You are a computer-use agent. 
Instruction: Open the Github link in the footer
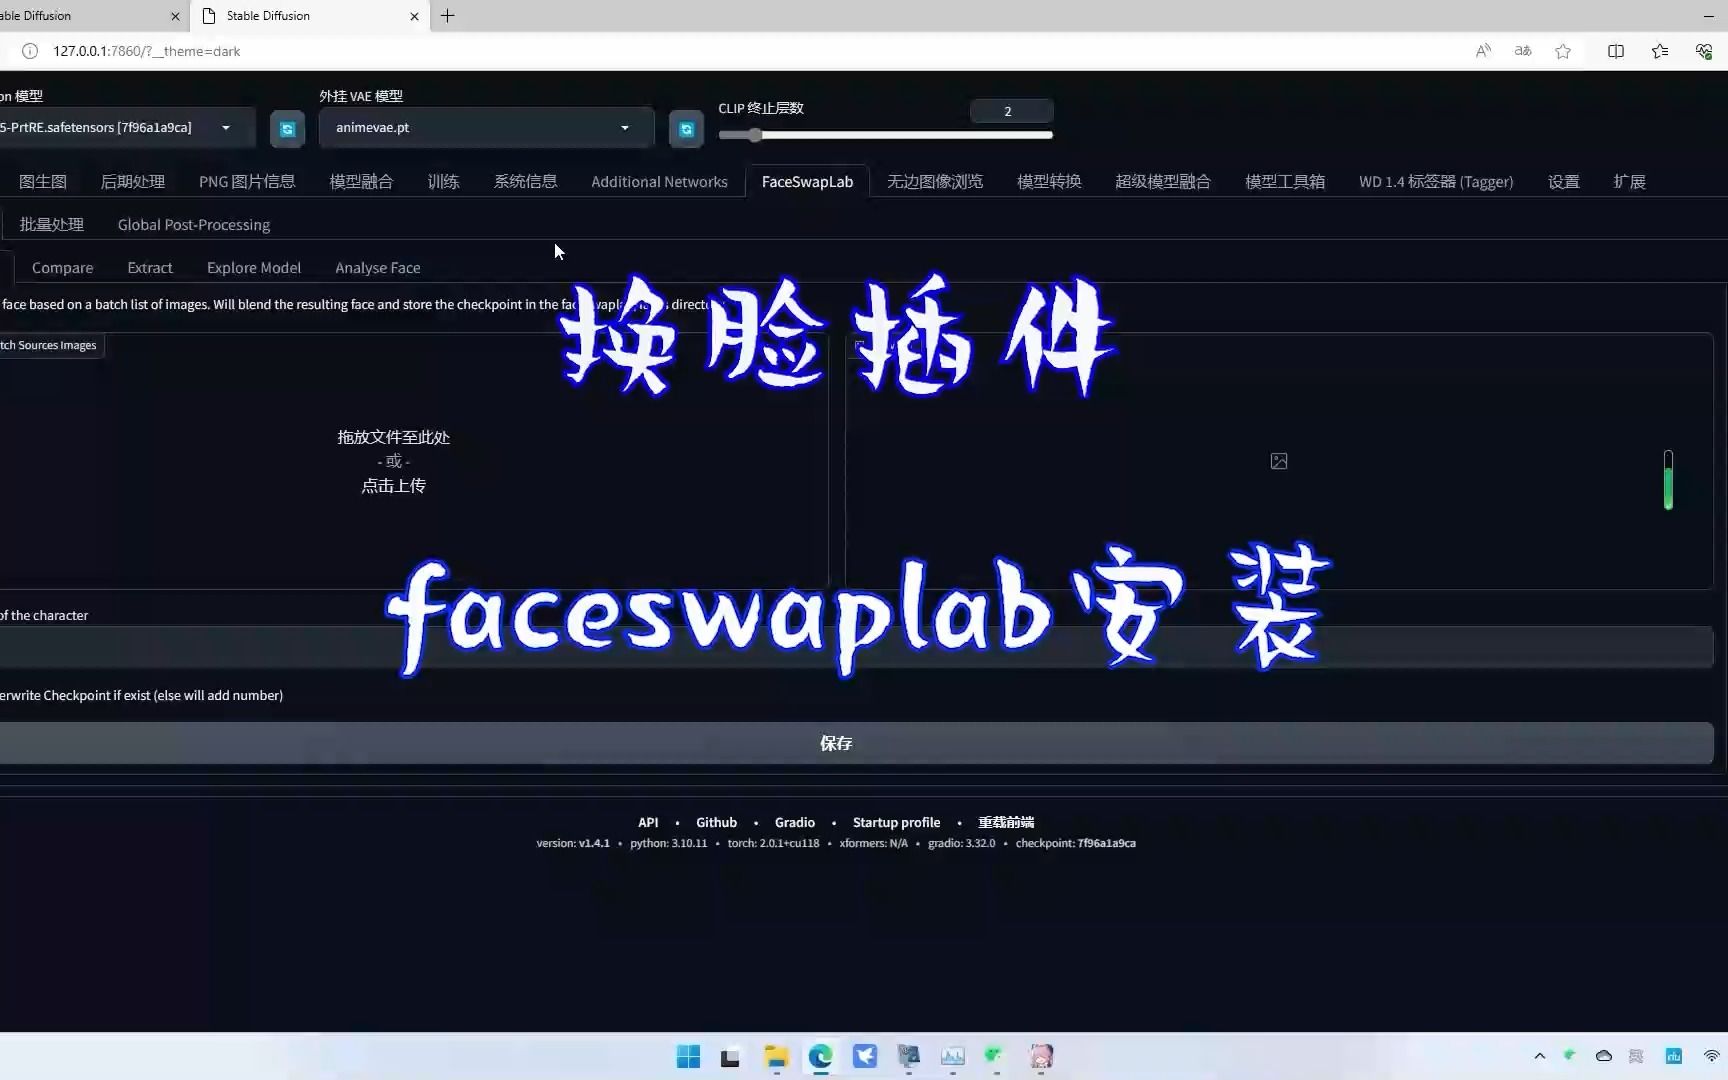click(716, 822)
